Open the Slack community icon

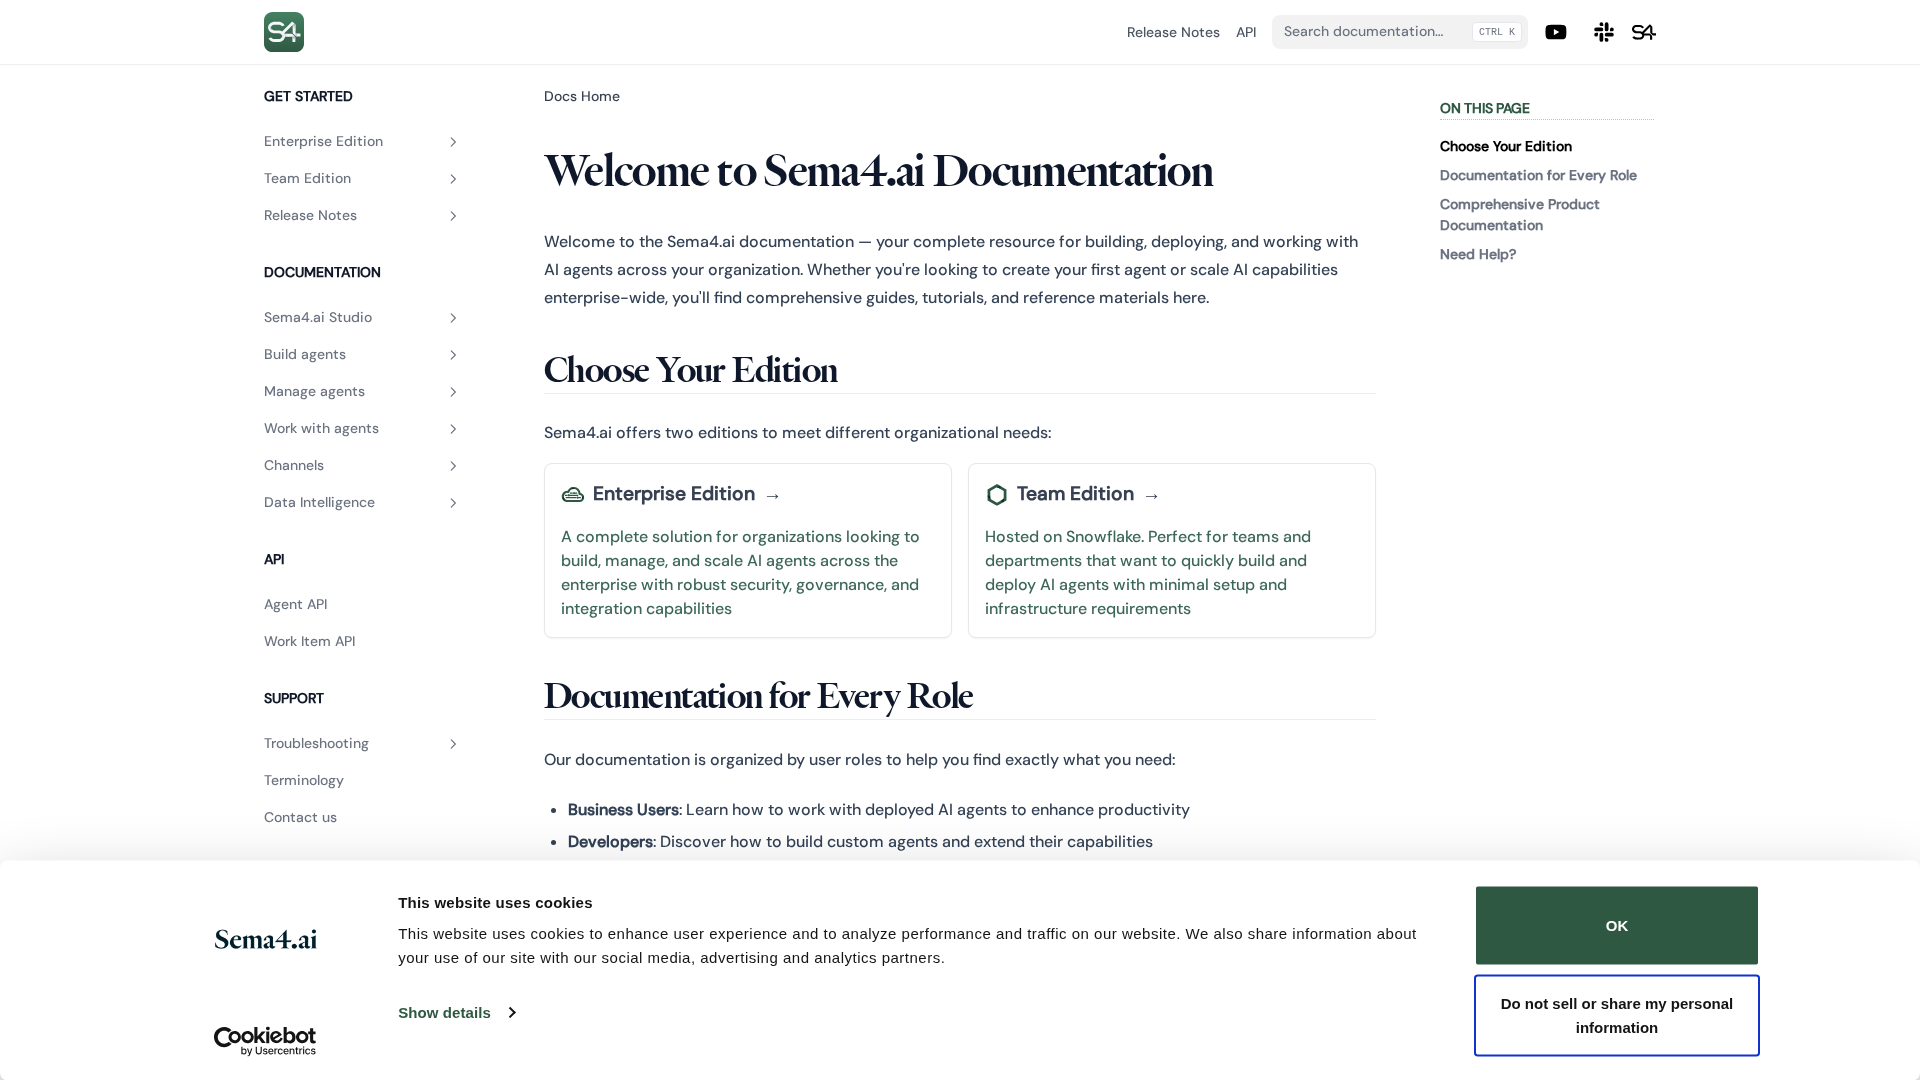pyautogui.click(x=1603, y=32)
